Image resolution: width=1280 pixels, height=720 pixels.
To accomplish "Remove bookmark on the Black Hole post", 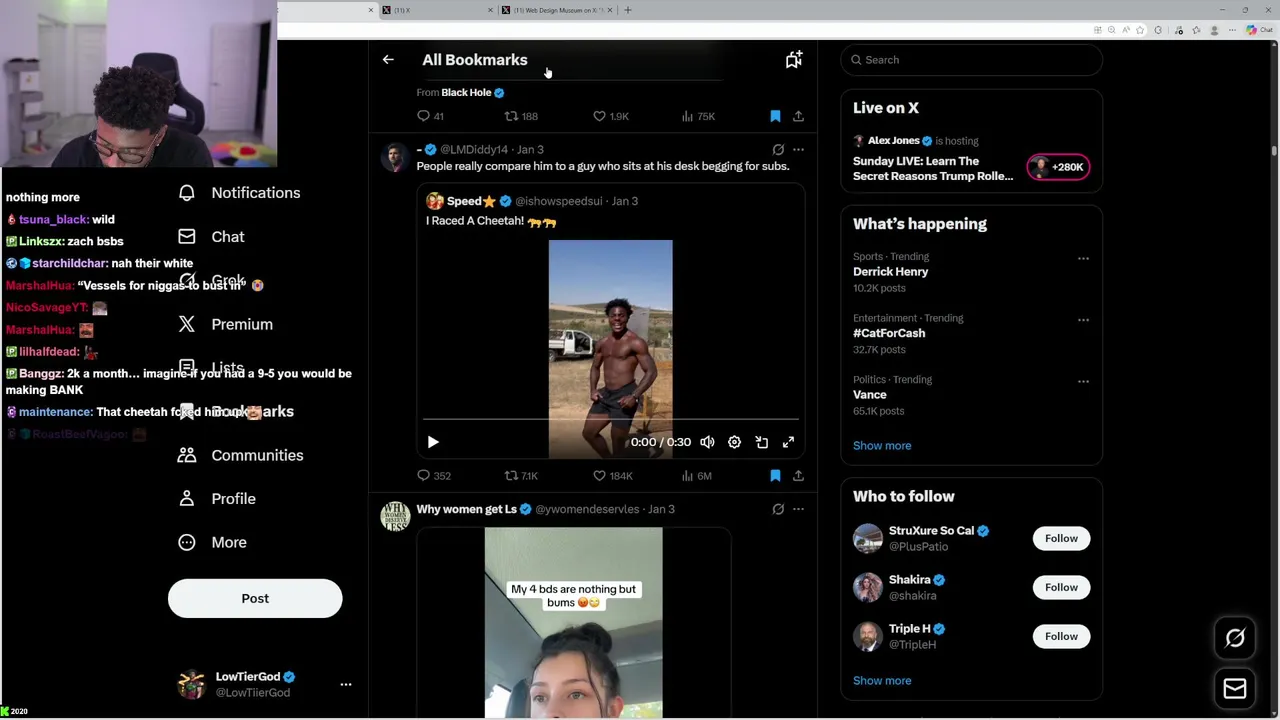I will pyautogui.click(x=775, y=116).
